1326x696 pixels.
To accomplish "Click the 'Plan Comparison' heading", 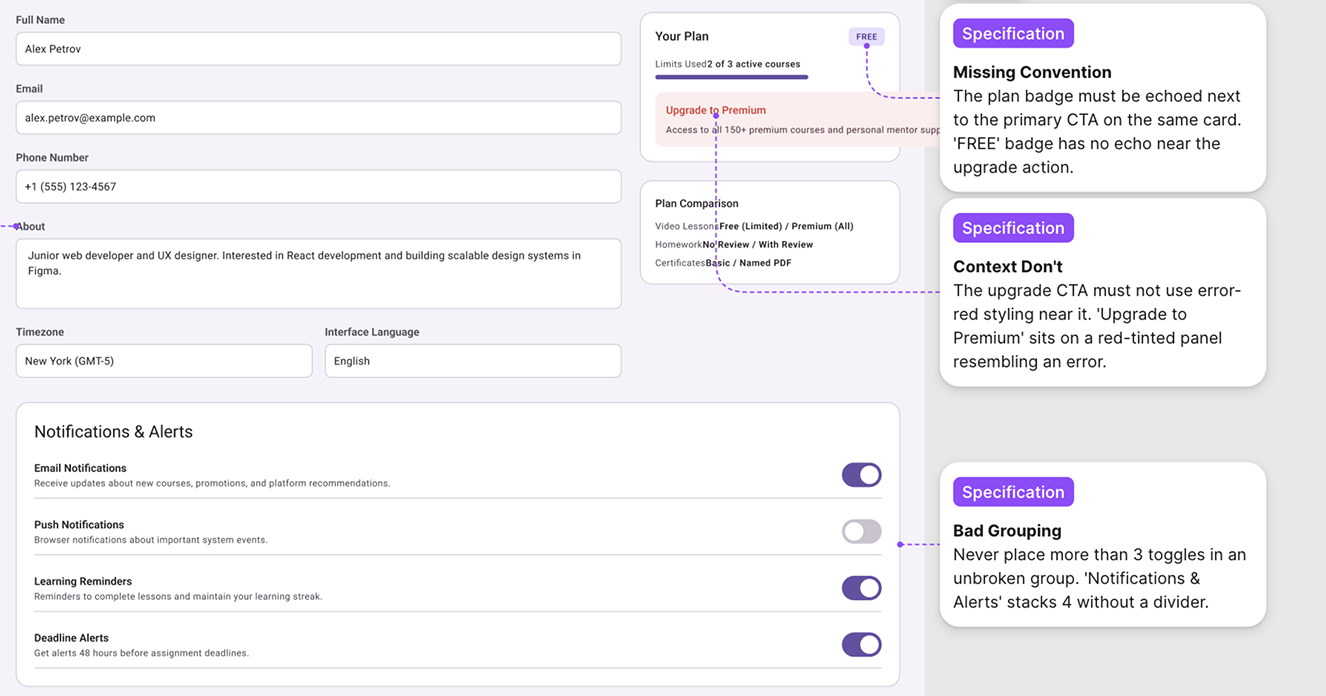I will point(697,204).
